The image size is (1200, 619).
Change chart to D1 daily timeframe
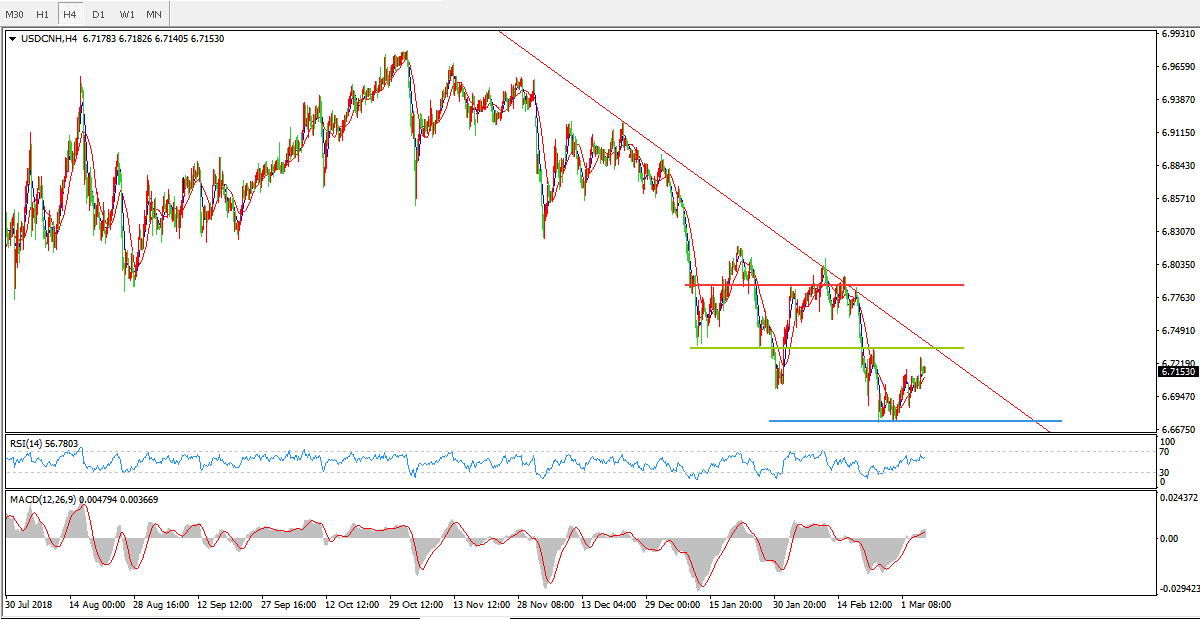pyautogui.click(x=98, y=14)
